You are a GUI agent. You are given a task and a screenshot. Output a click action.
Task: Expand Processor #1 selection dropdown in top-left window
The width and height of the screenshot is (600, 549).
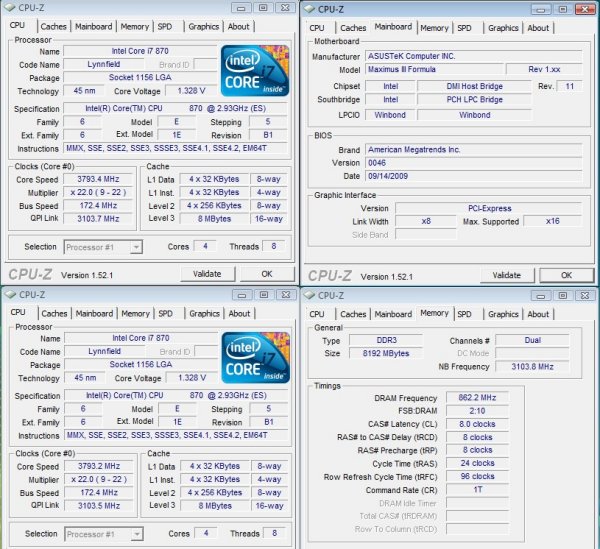tap(136, 247)
